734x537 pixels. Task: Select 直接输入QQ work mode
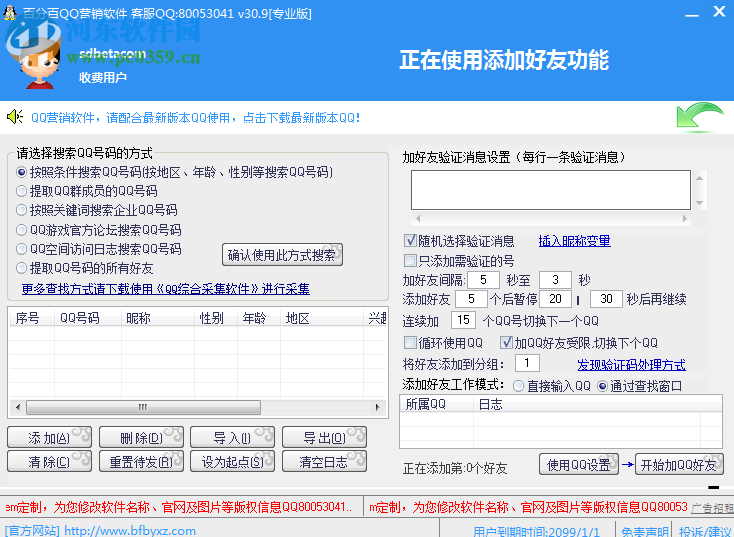pyautogui.click(x=518, y=386)
